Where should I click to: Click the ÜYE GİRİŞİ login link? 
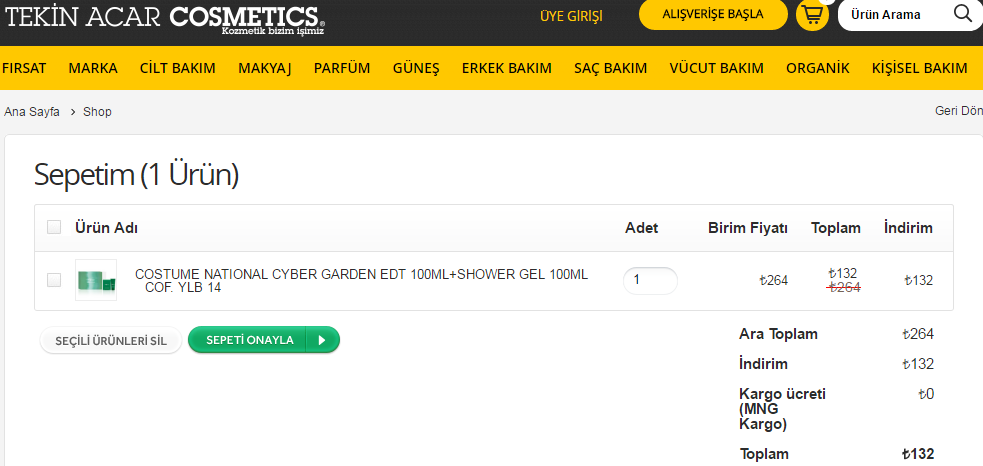pos(571,16)
